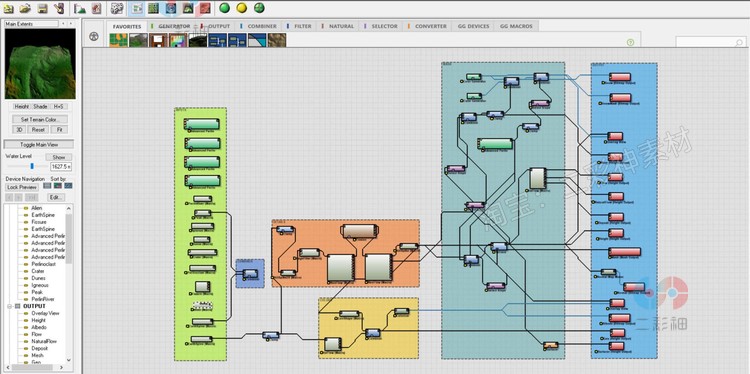
Task: Toggle Height preview display mode
Action: (22, 107)
